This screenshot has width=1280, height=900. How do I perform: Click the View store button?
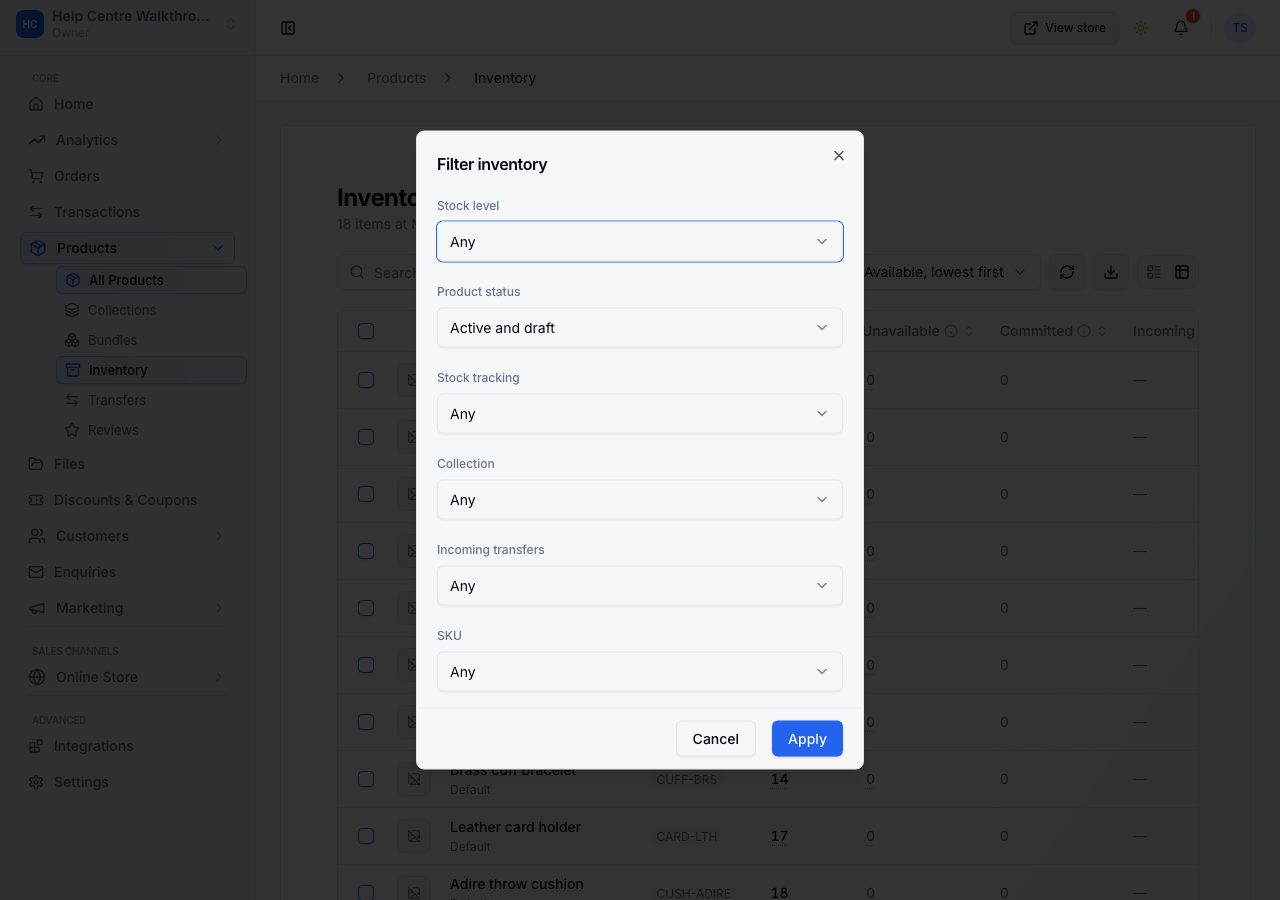1065,28
